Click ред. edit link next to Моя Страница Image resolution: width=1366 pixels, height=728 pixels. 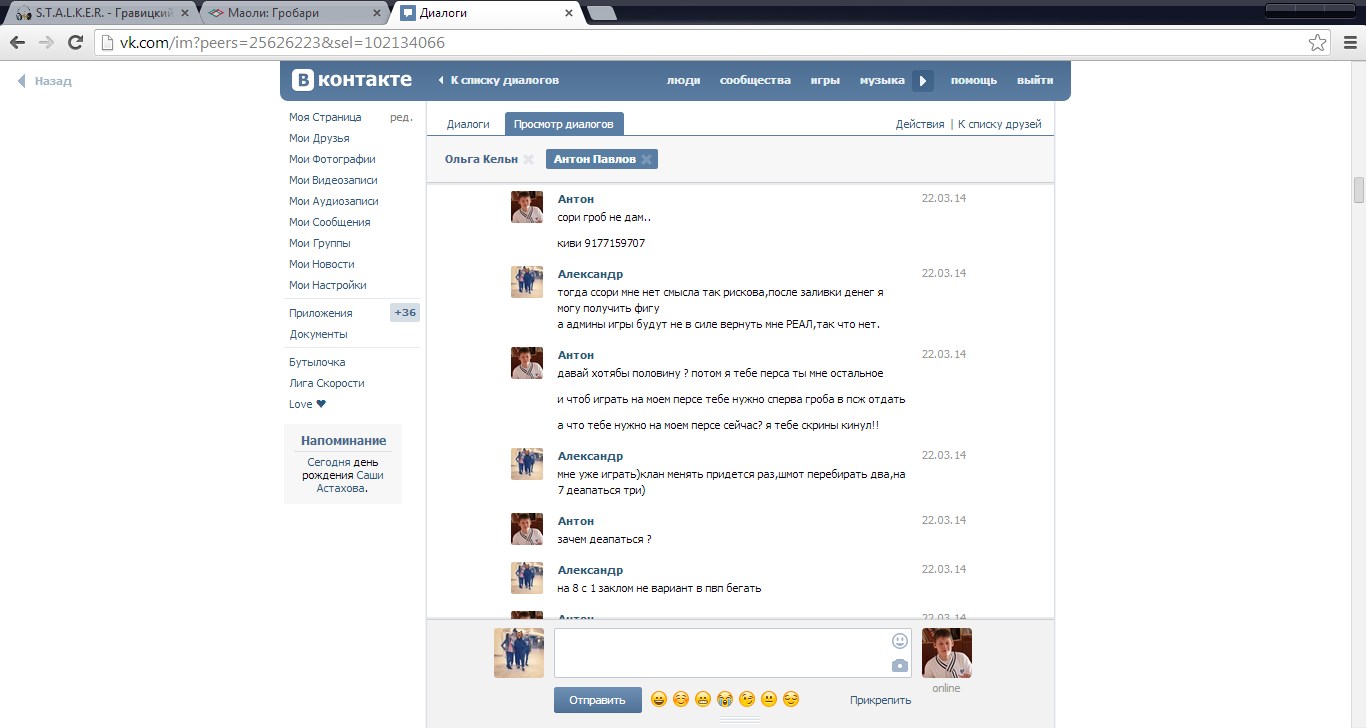pyautogui.click(x=401, y=117)
